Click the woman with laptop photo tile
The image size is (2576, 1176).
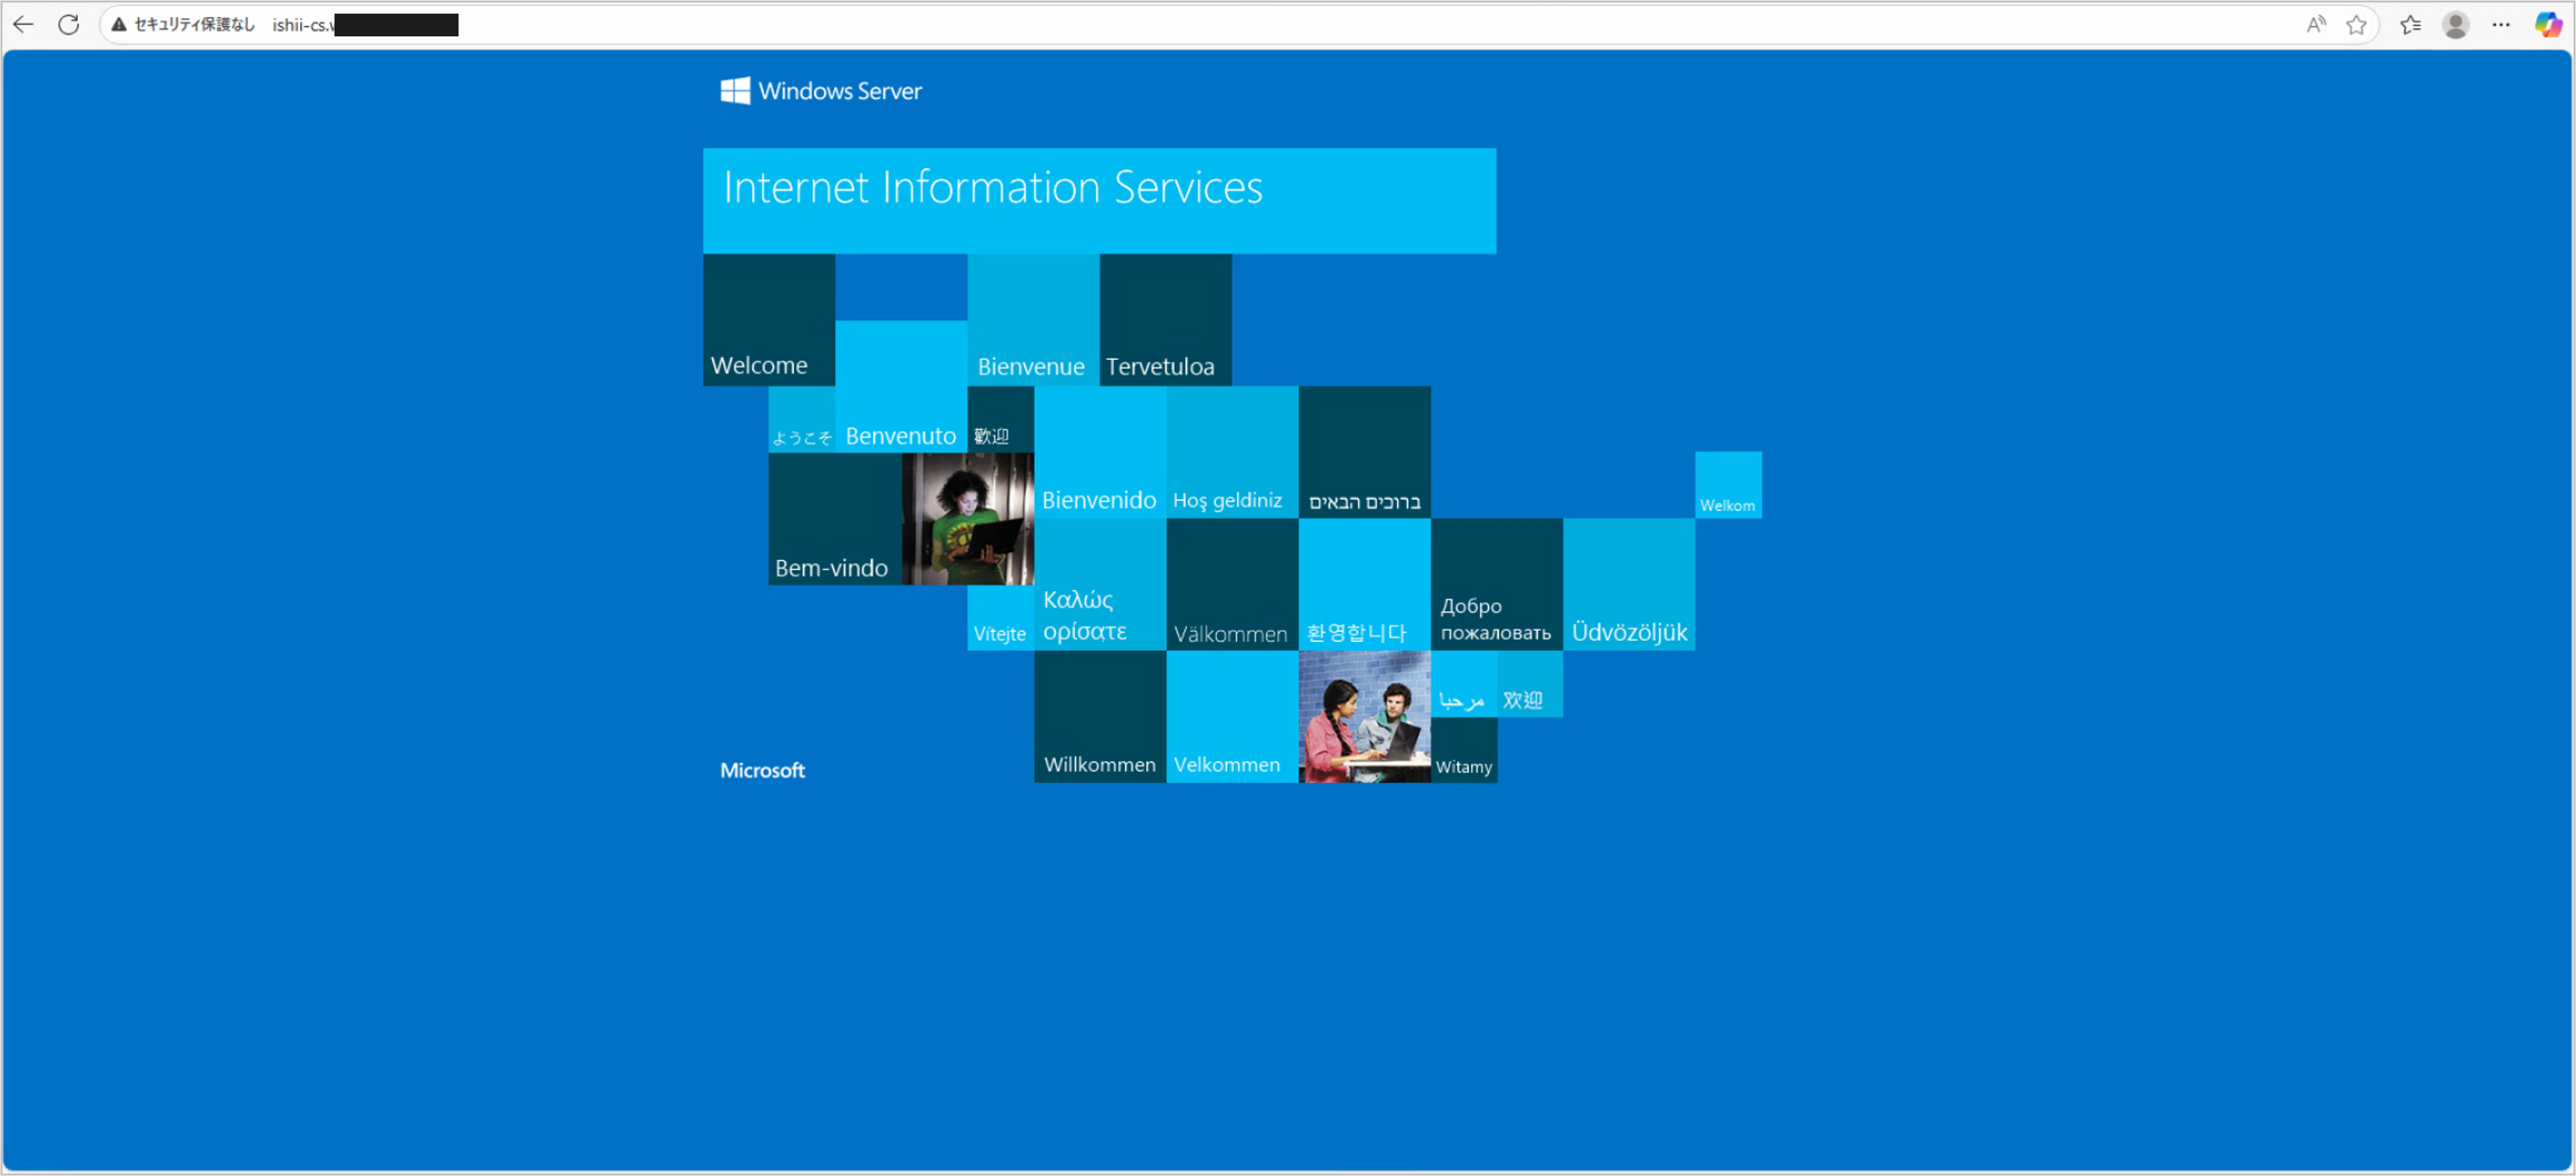pyautogui.click(x=967, y=518)
